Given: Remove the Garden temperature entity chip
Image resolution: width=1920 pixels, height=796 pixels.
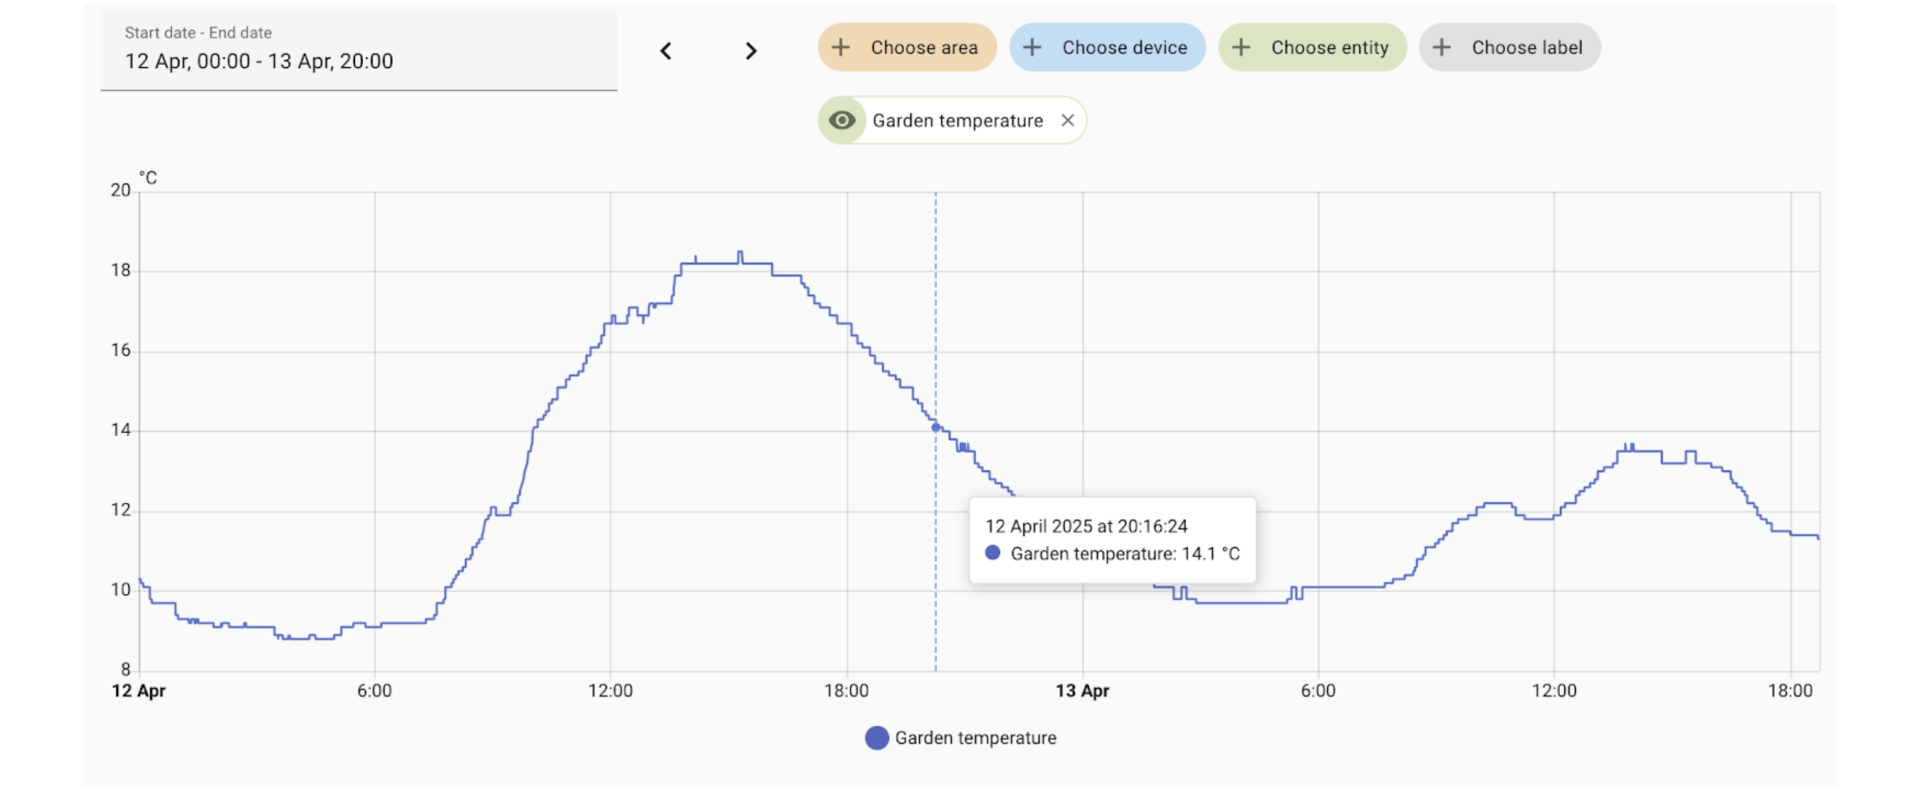Looking at the screenshot, I should [1068, 121].
